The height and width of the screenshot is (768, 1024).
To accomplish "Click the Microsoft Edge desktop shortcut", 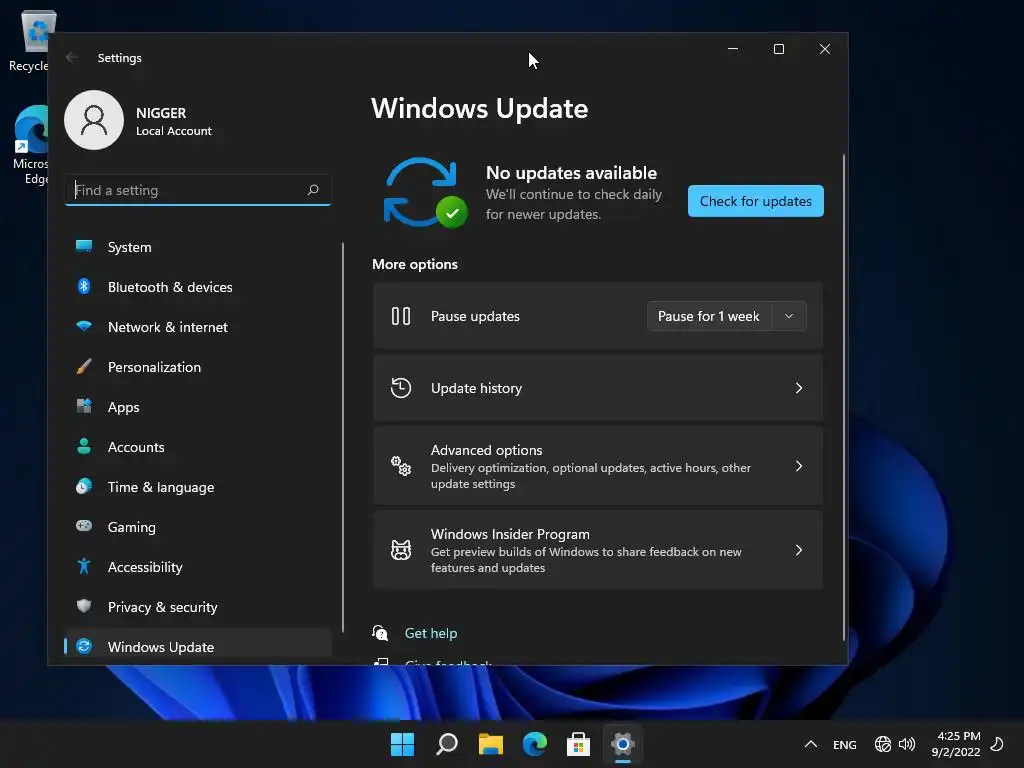I will (31, 145).
